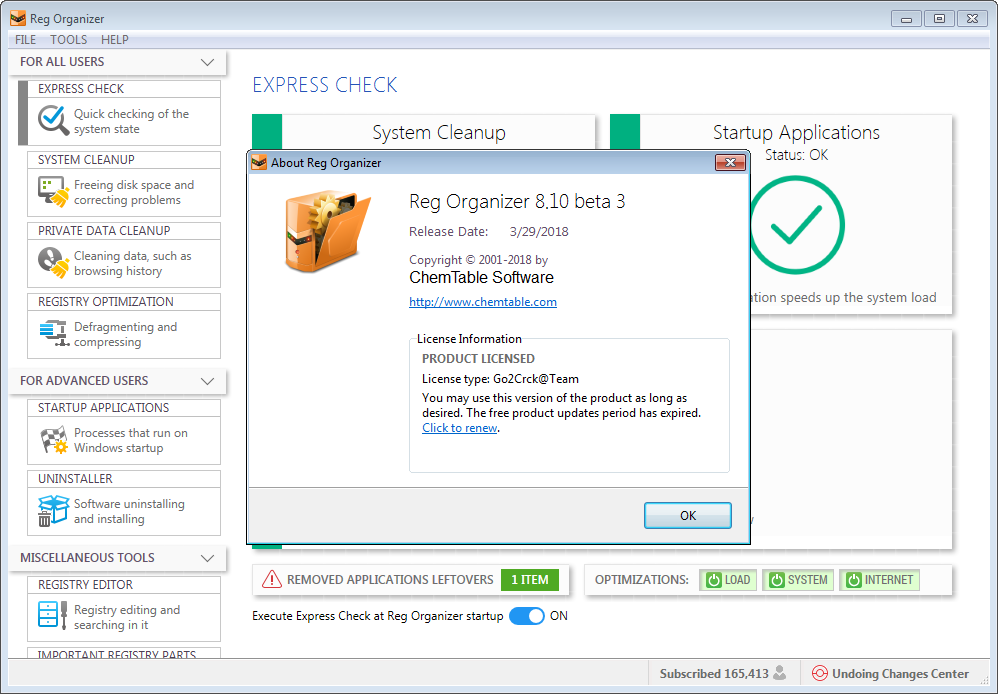
Task: Open the IMPORTANT REGISTRY PARTS section
Action: (124, 653)
